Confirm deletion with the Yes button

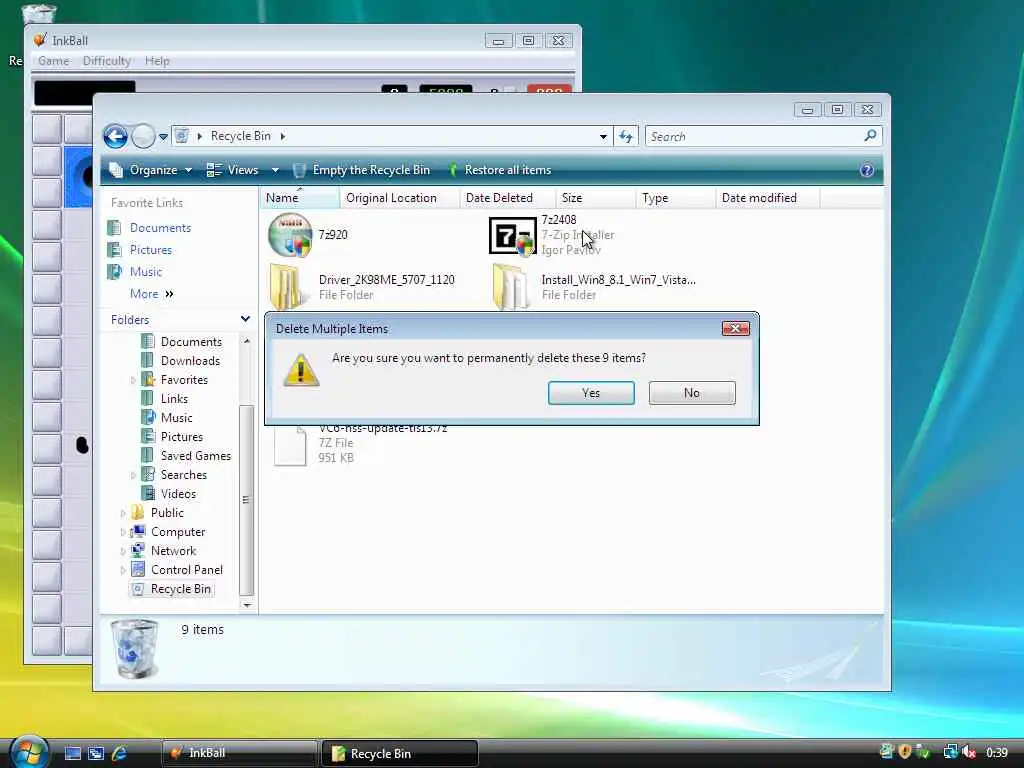pos(591,392)
